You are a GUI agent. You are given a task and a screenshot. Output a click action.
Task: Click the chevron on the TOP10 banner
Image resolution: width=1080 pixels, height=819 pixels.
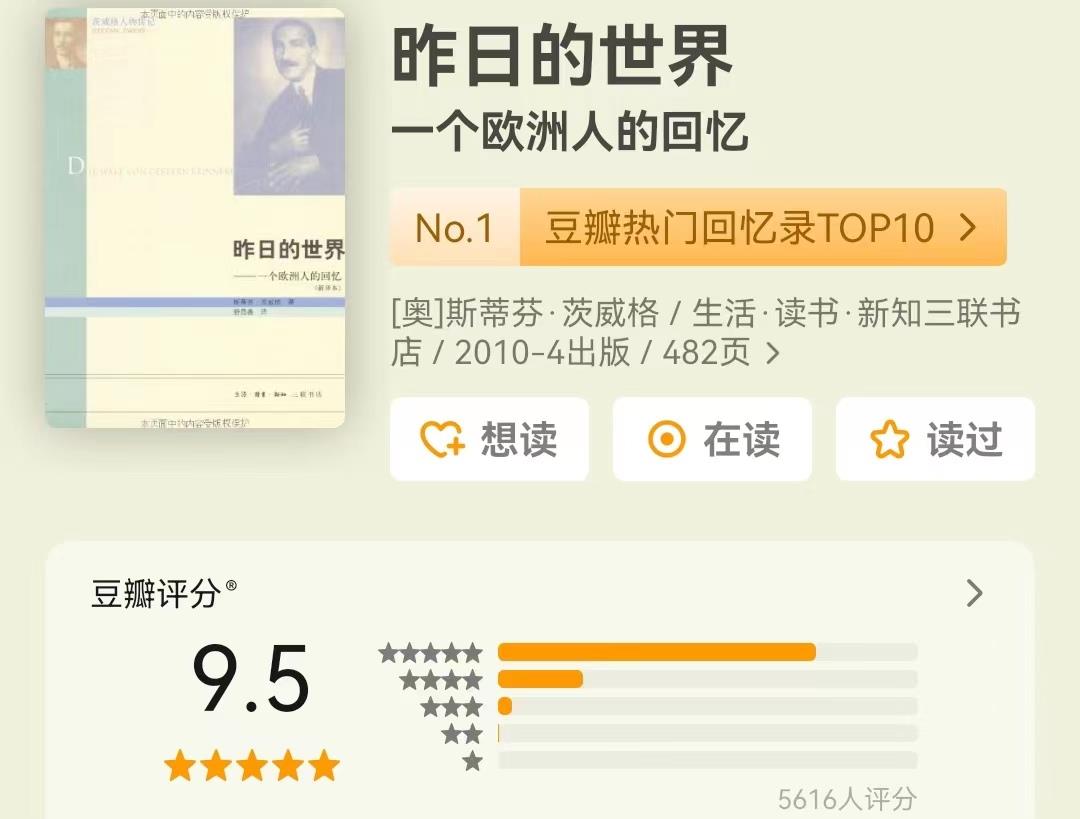click(968, 227)
